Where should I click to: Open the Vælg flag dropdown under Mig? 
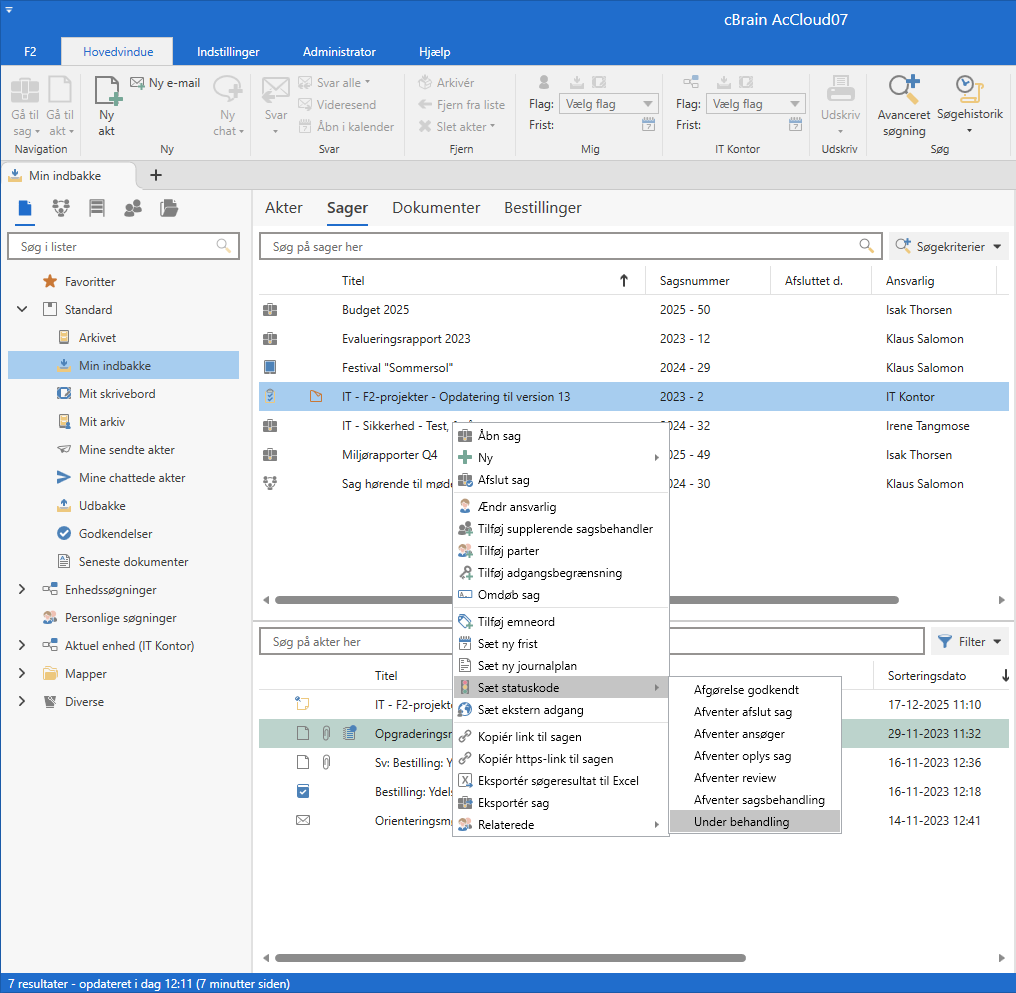click(609, 104)
